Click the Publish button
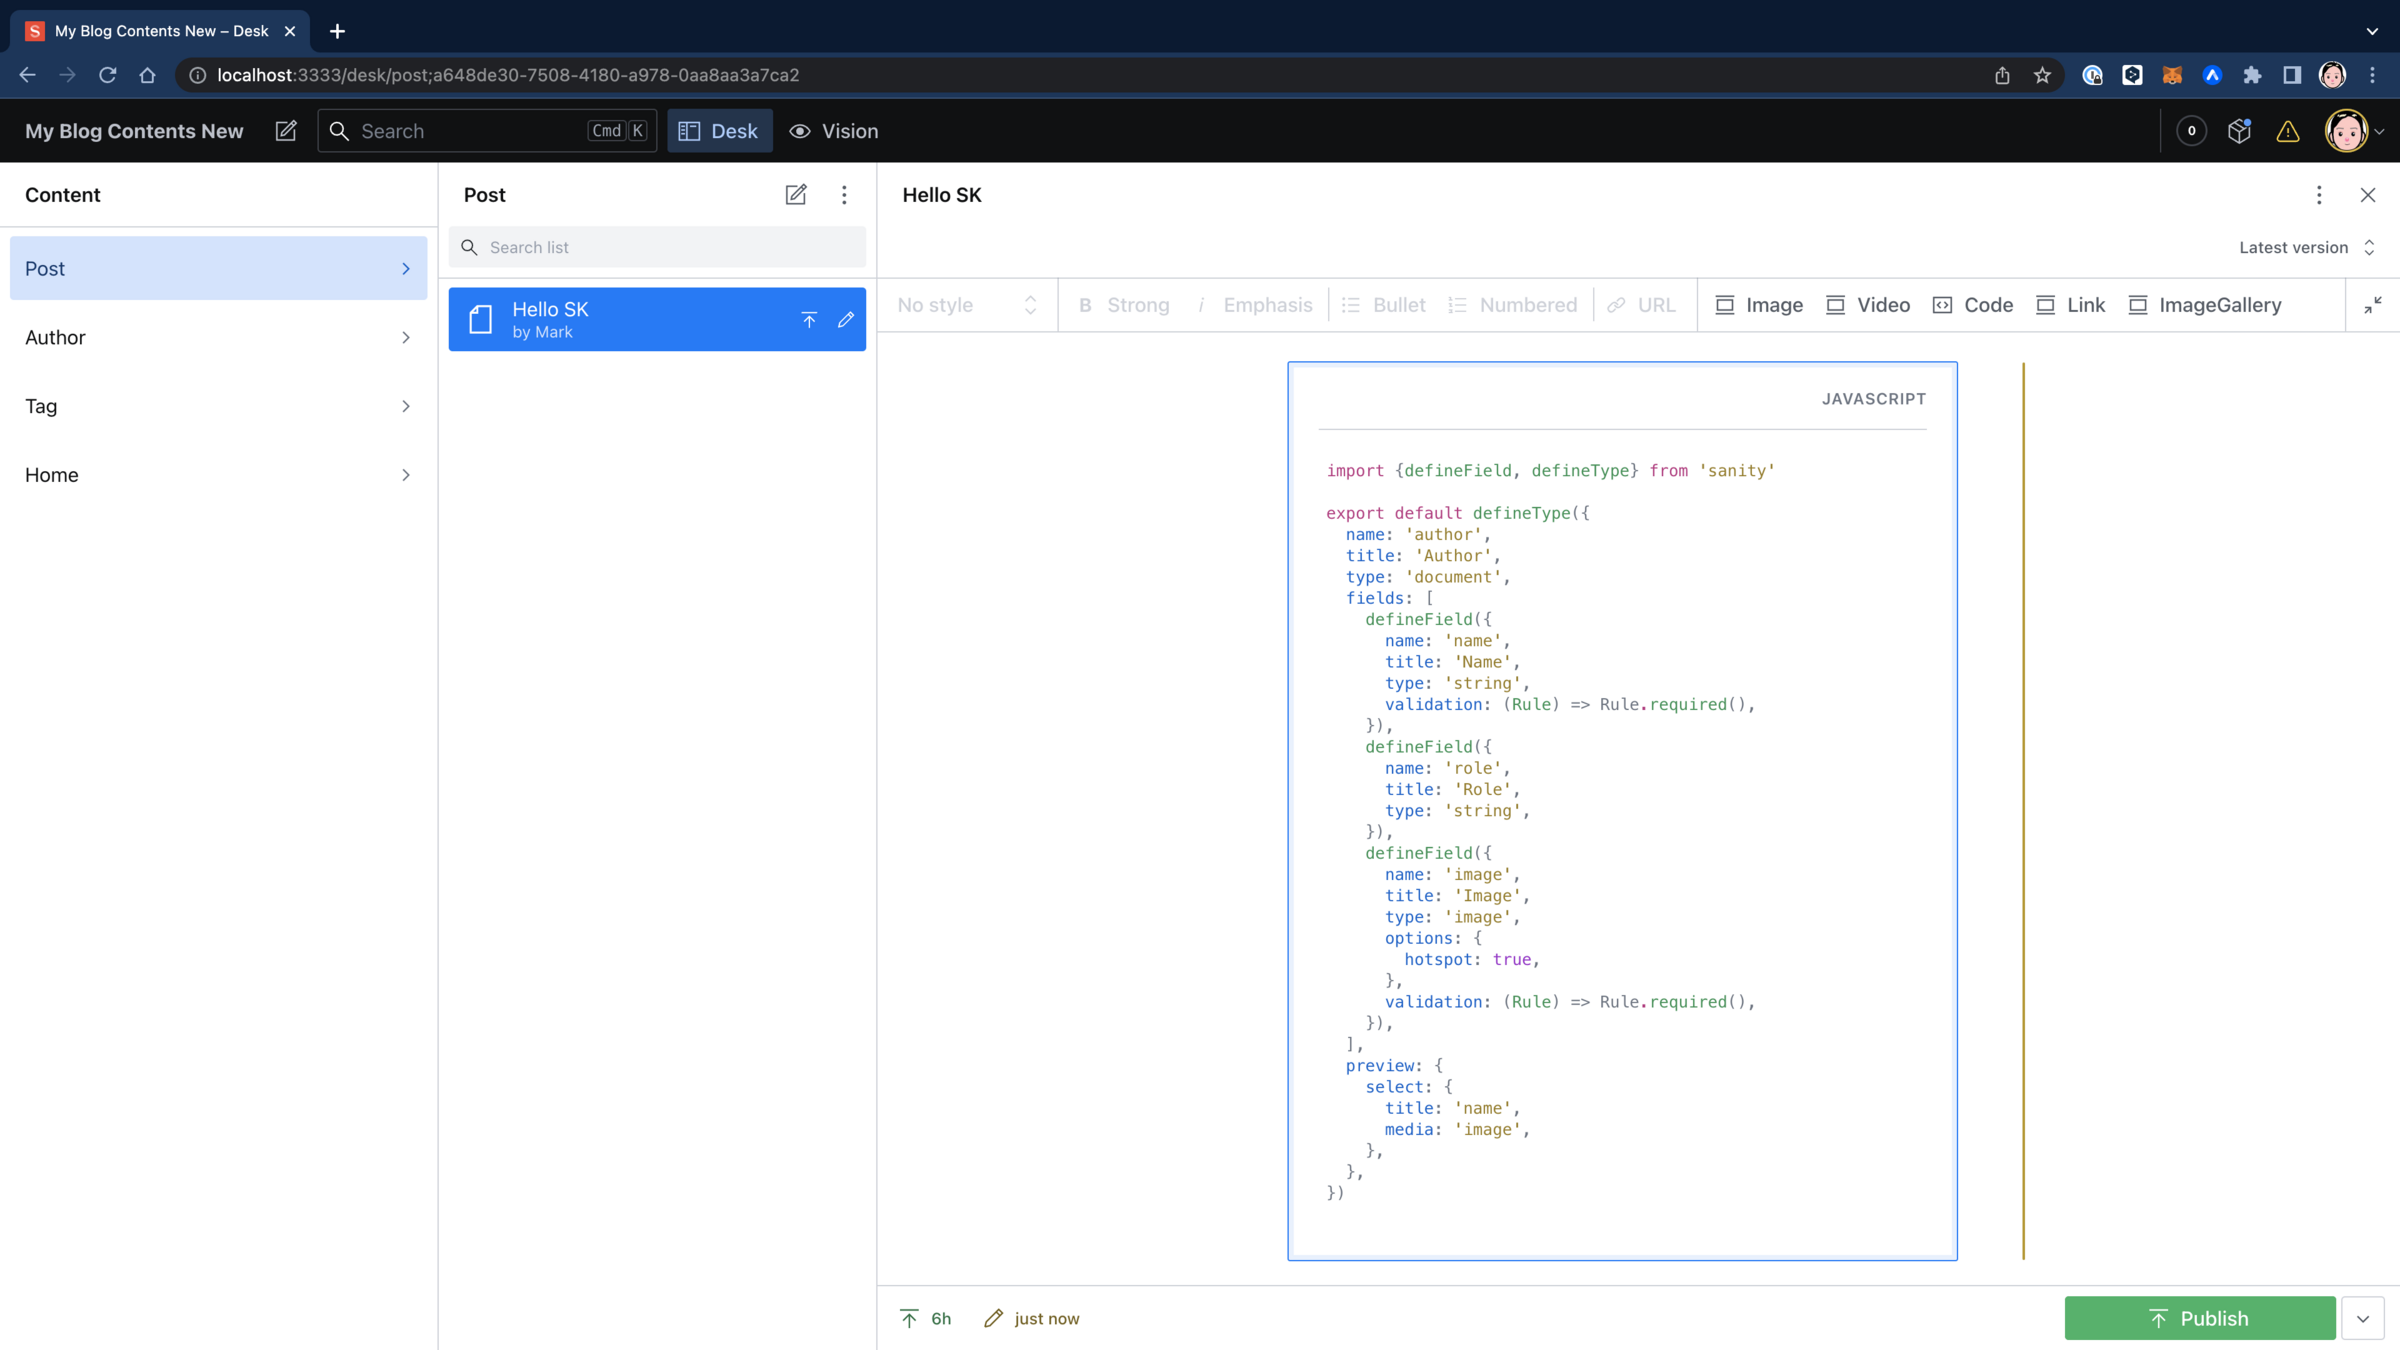This screenshot has width=2400, height=1350. point(2199,1318)
